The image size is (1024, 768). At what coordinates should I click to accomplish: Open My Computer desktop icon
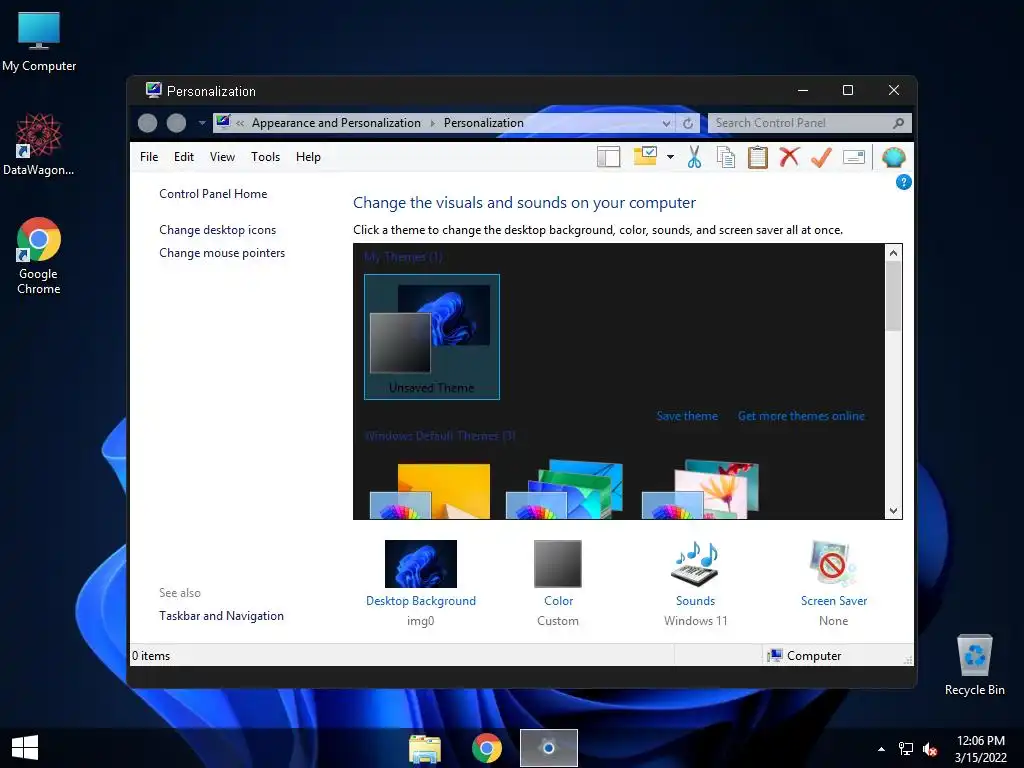click(x=39, y=40)
